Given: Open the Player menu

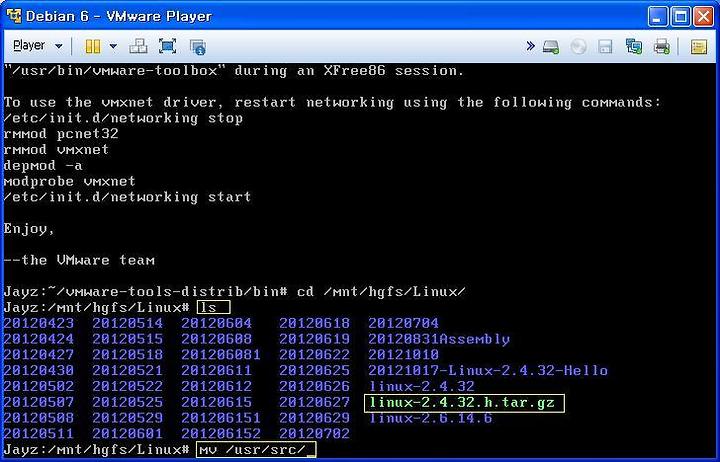Looking at the screenshot, I should pyautogui.click(x=29, y=45).
